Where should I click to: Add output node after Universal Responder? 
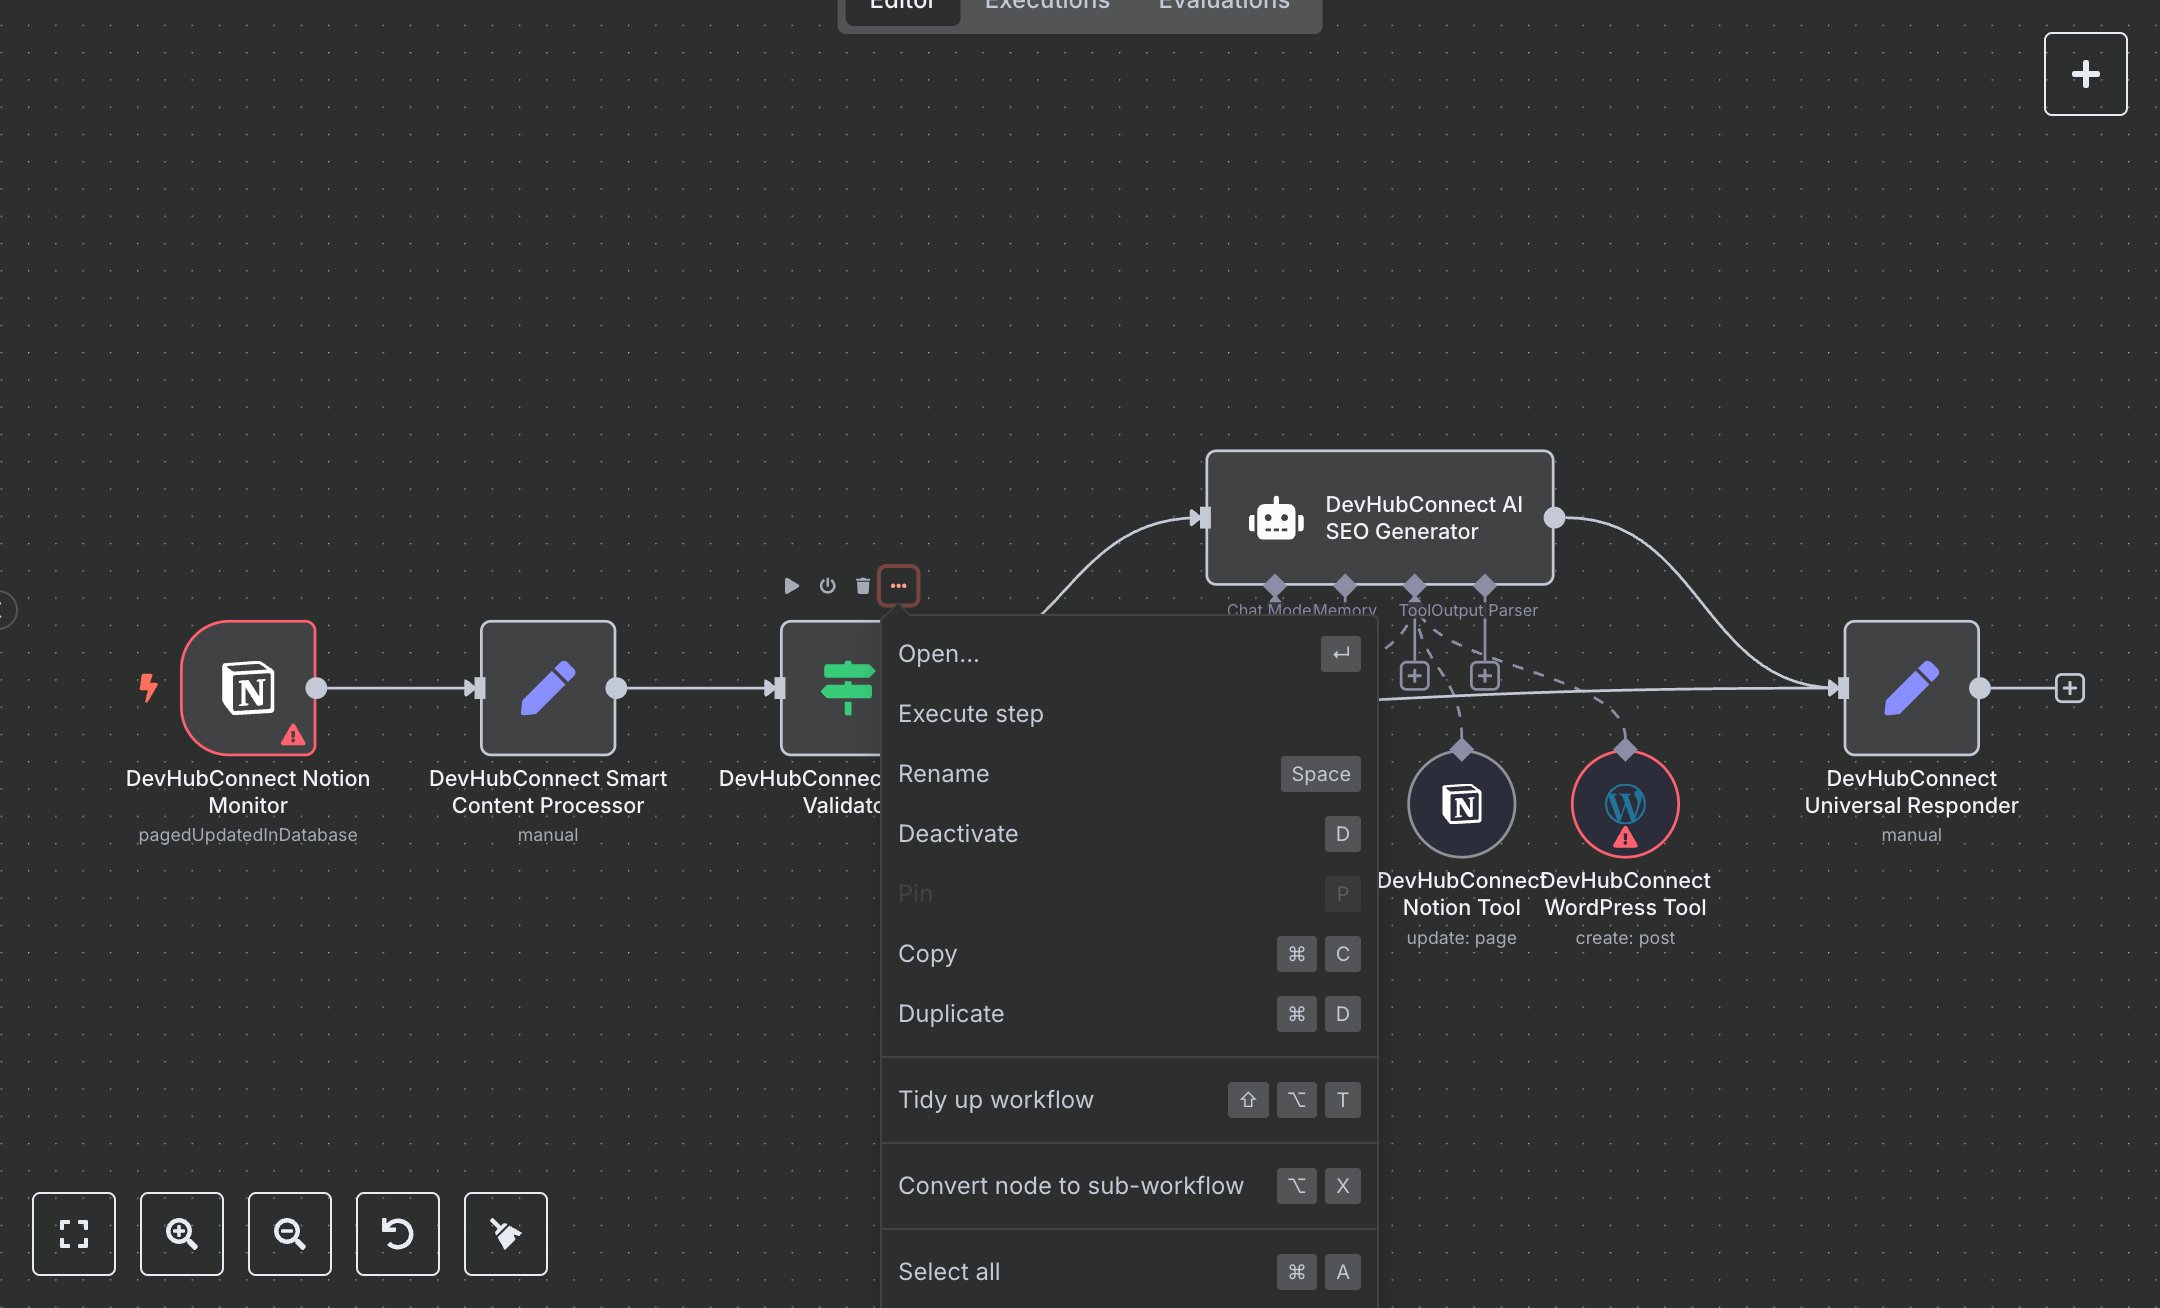pos(2069,687)
